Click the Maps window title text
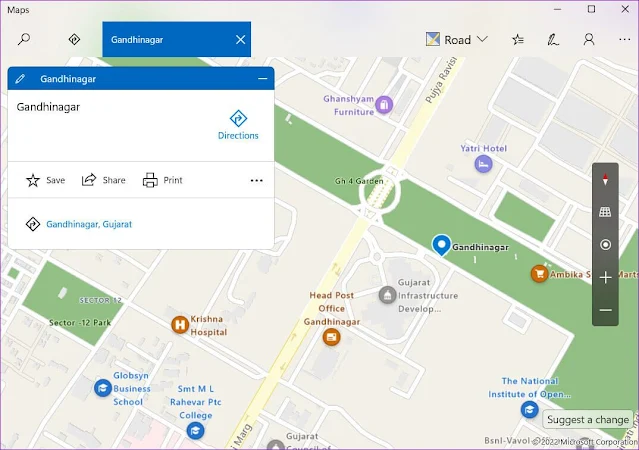Image resolution: width=639 pixels, height=450 pixels. [18, 10]
